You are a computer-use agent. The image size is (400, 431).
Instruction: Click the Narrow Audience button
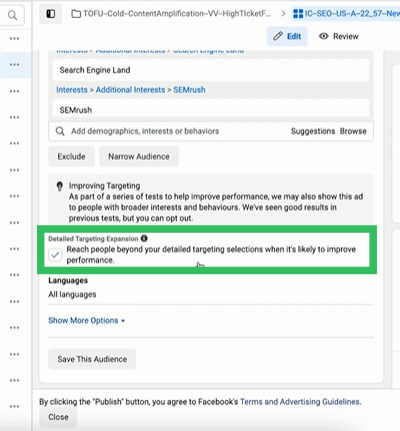point(139,156)
